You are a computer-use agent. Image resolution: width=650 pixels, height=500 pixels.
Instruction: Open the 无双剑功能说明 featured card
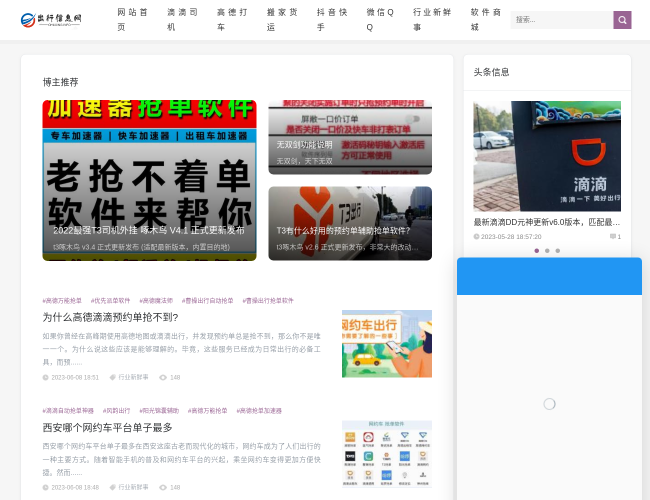coord(350,137)
